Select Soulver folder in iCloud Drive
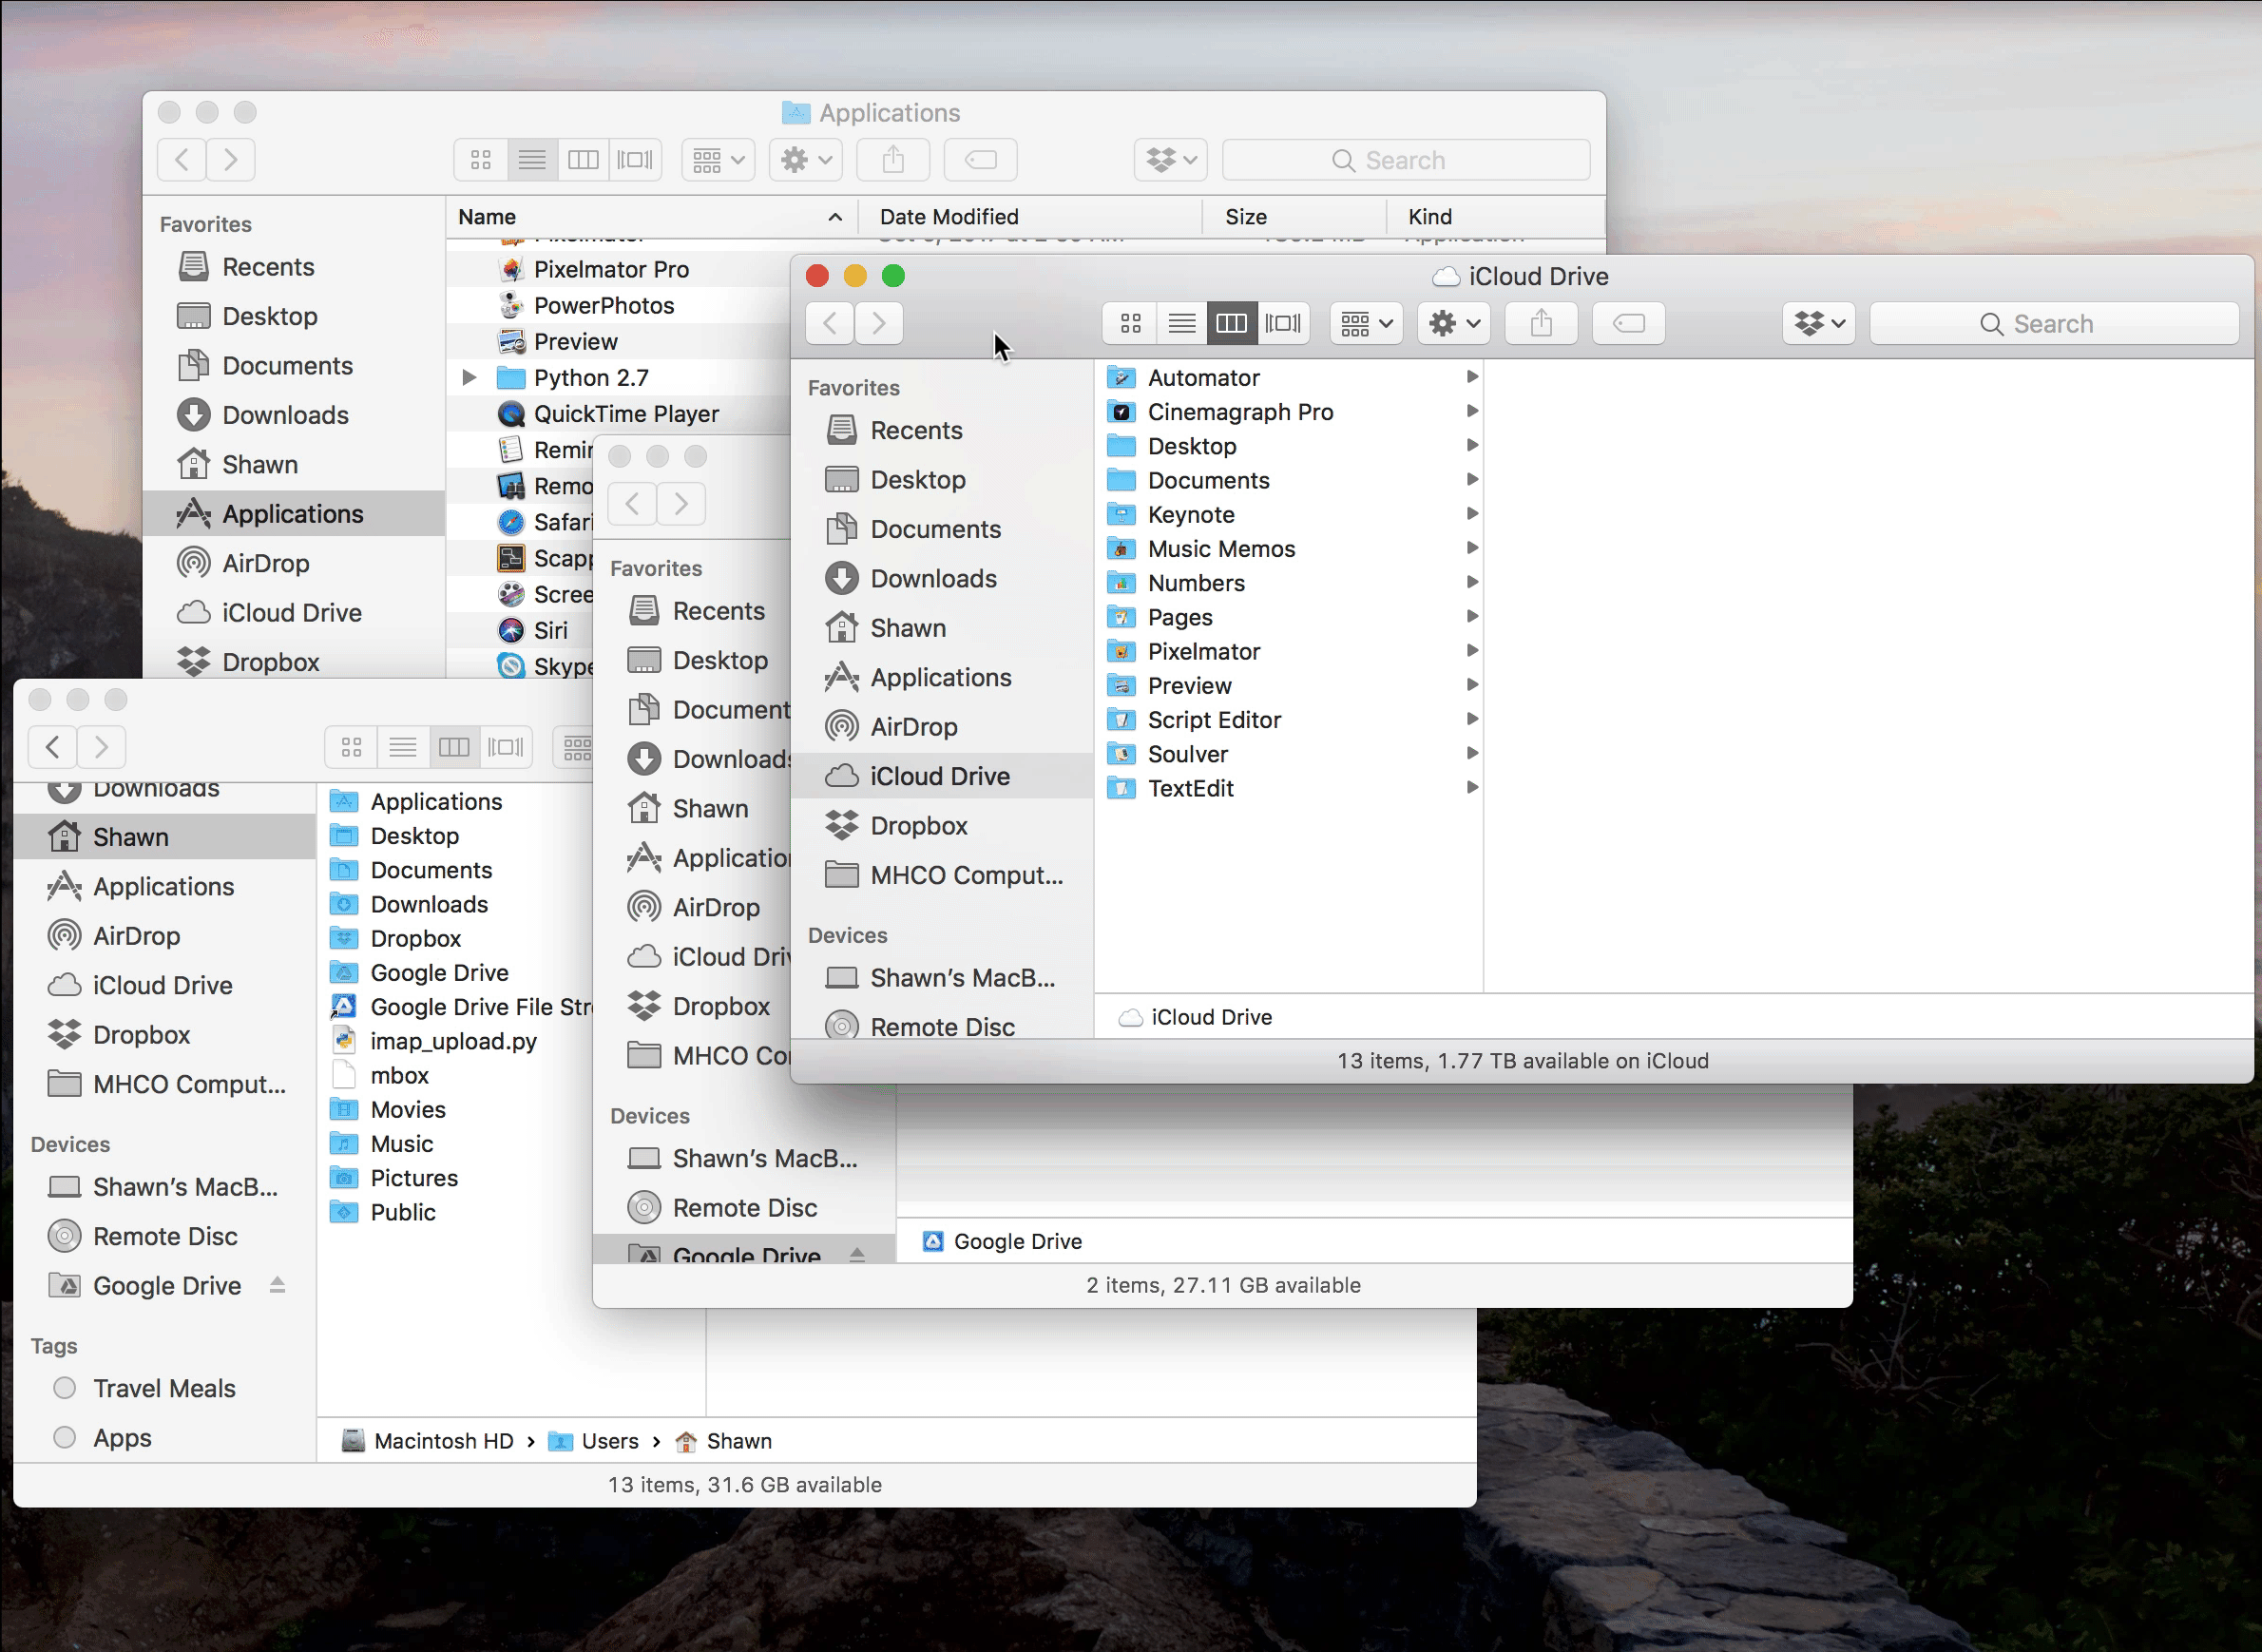This screenshot has height=1652, width=2262. coord(1290,754)
